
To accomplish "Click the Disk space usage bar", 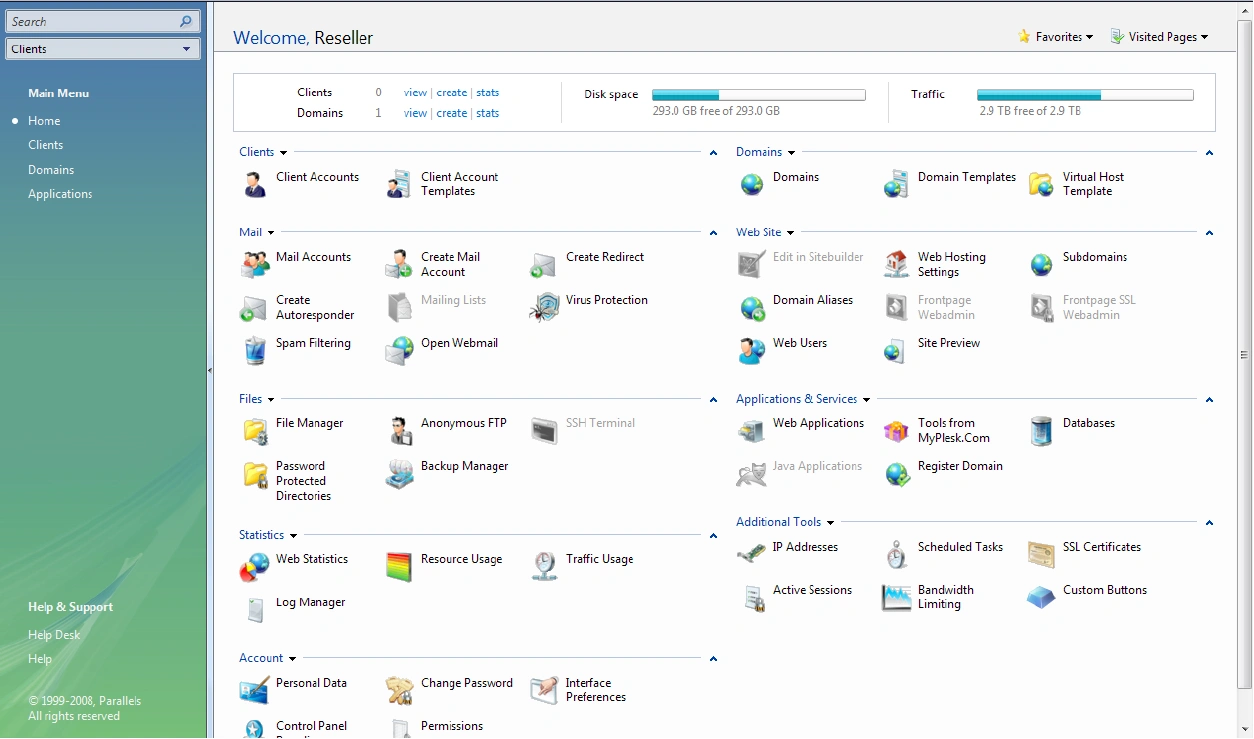I will point(759,95).
